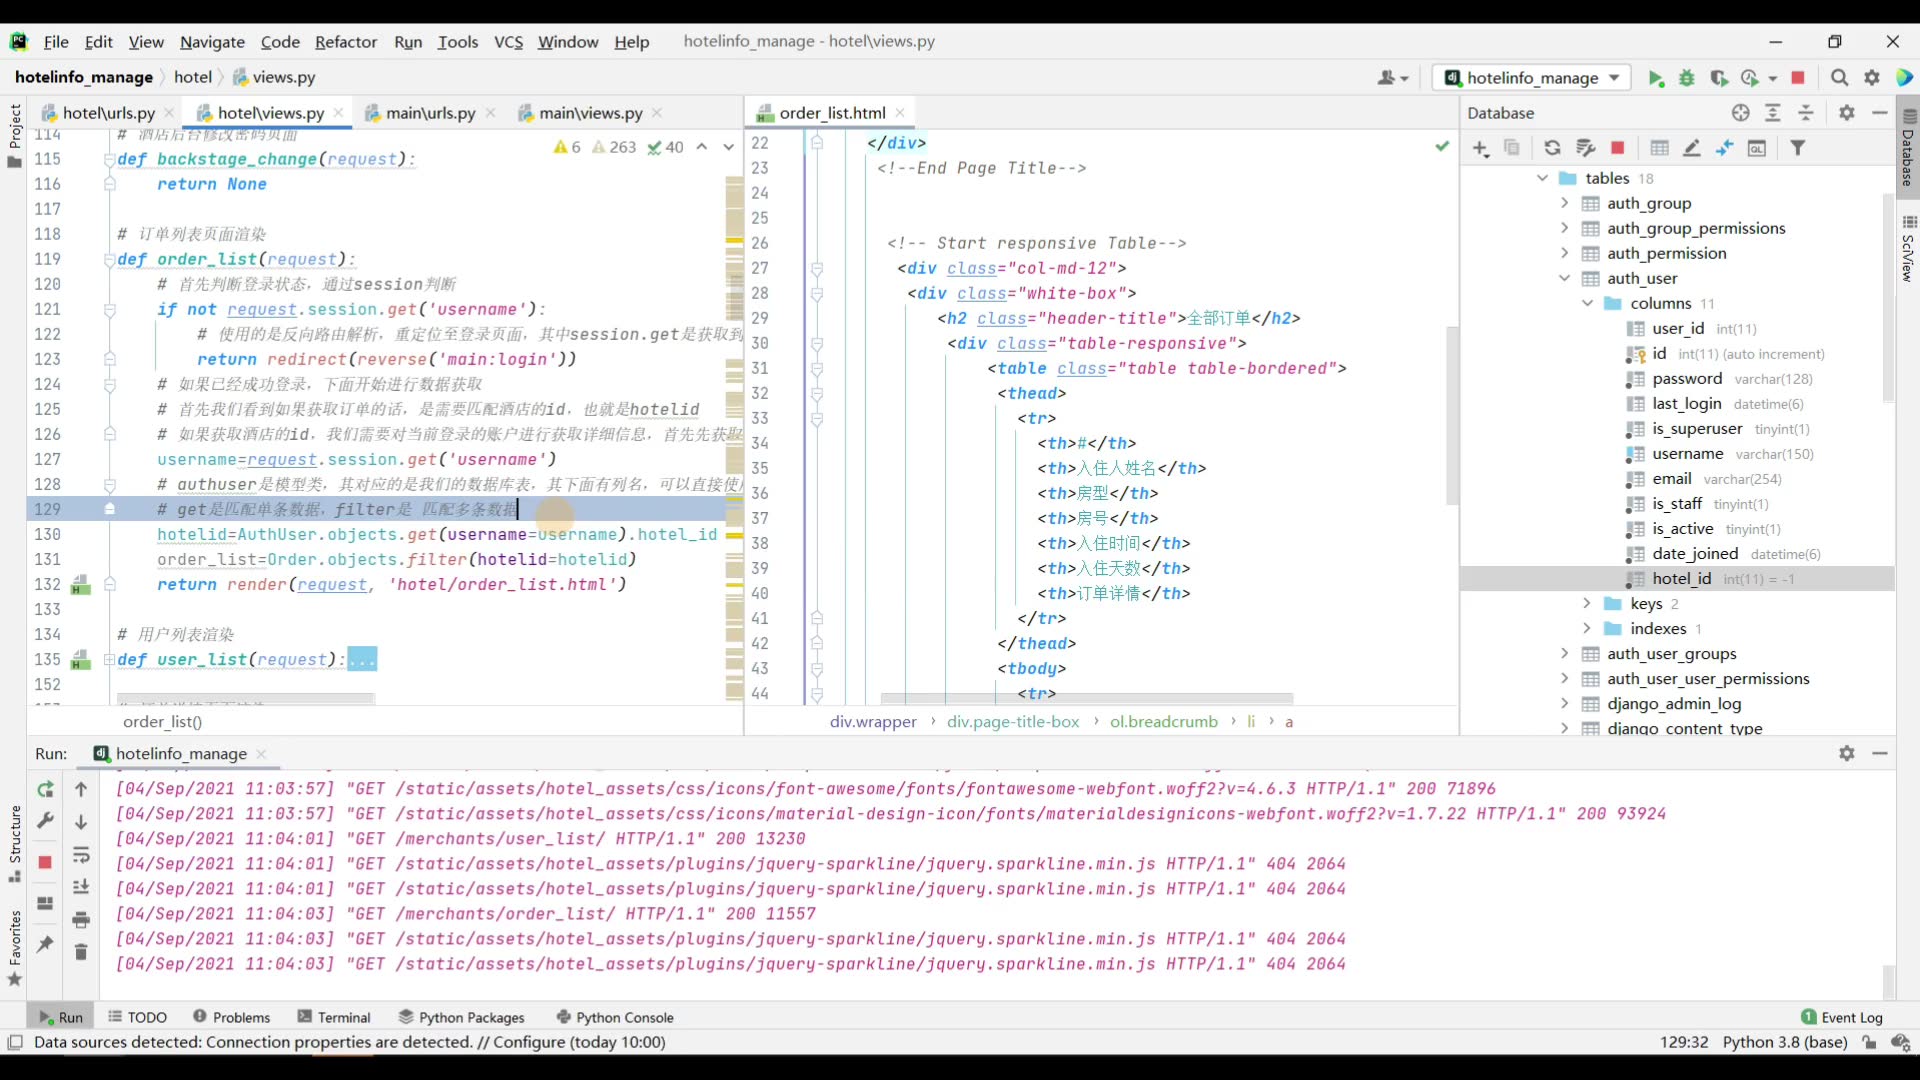This screenshot has width=1920, height=1080.
Task: Start debugging with the bug icon
Action: click(x=1687, y=78)
